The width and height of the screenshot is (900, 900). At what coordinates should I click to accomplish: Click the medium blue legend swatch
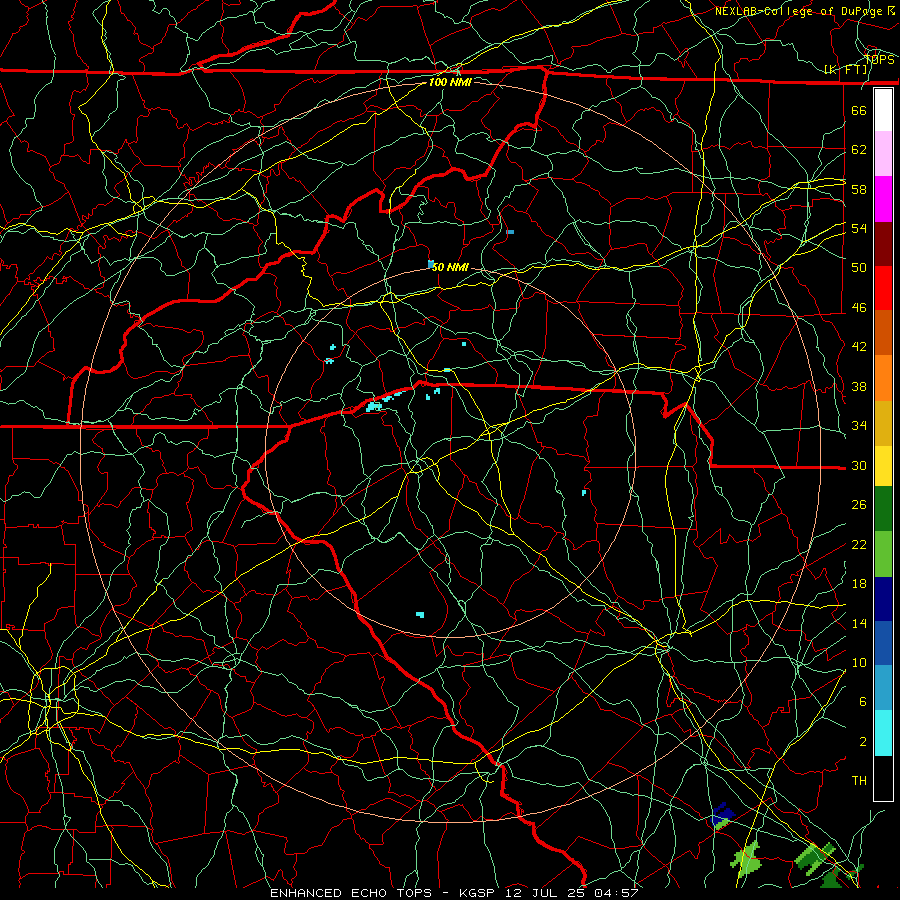883,643
